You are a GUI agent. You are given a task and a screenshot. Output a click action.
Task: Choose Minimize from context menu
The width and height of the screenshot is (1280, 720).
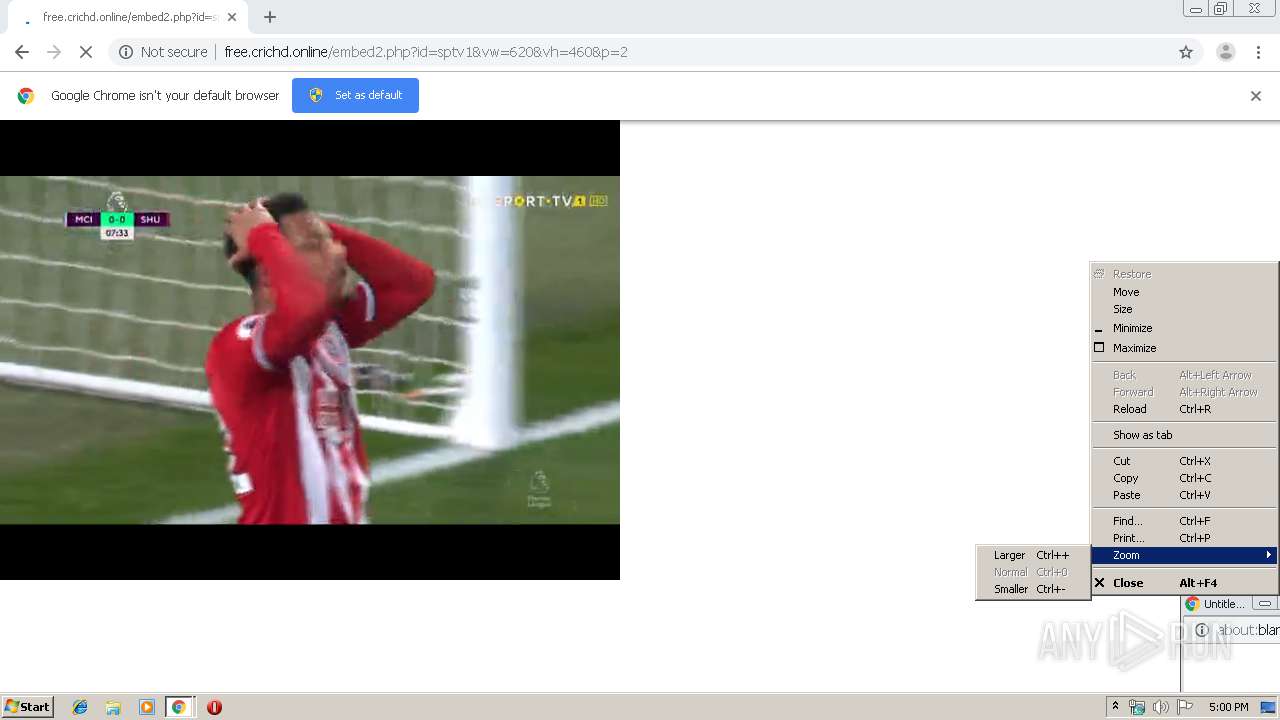click(1184, 328)
